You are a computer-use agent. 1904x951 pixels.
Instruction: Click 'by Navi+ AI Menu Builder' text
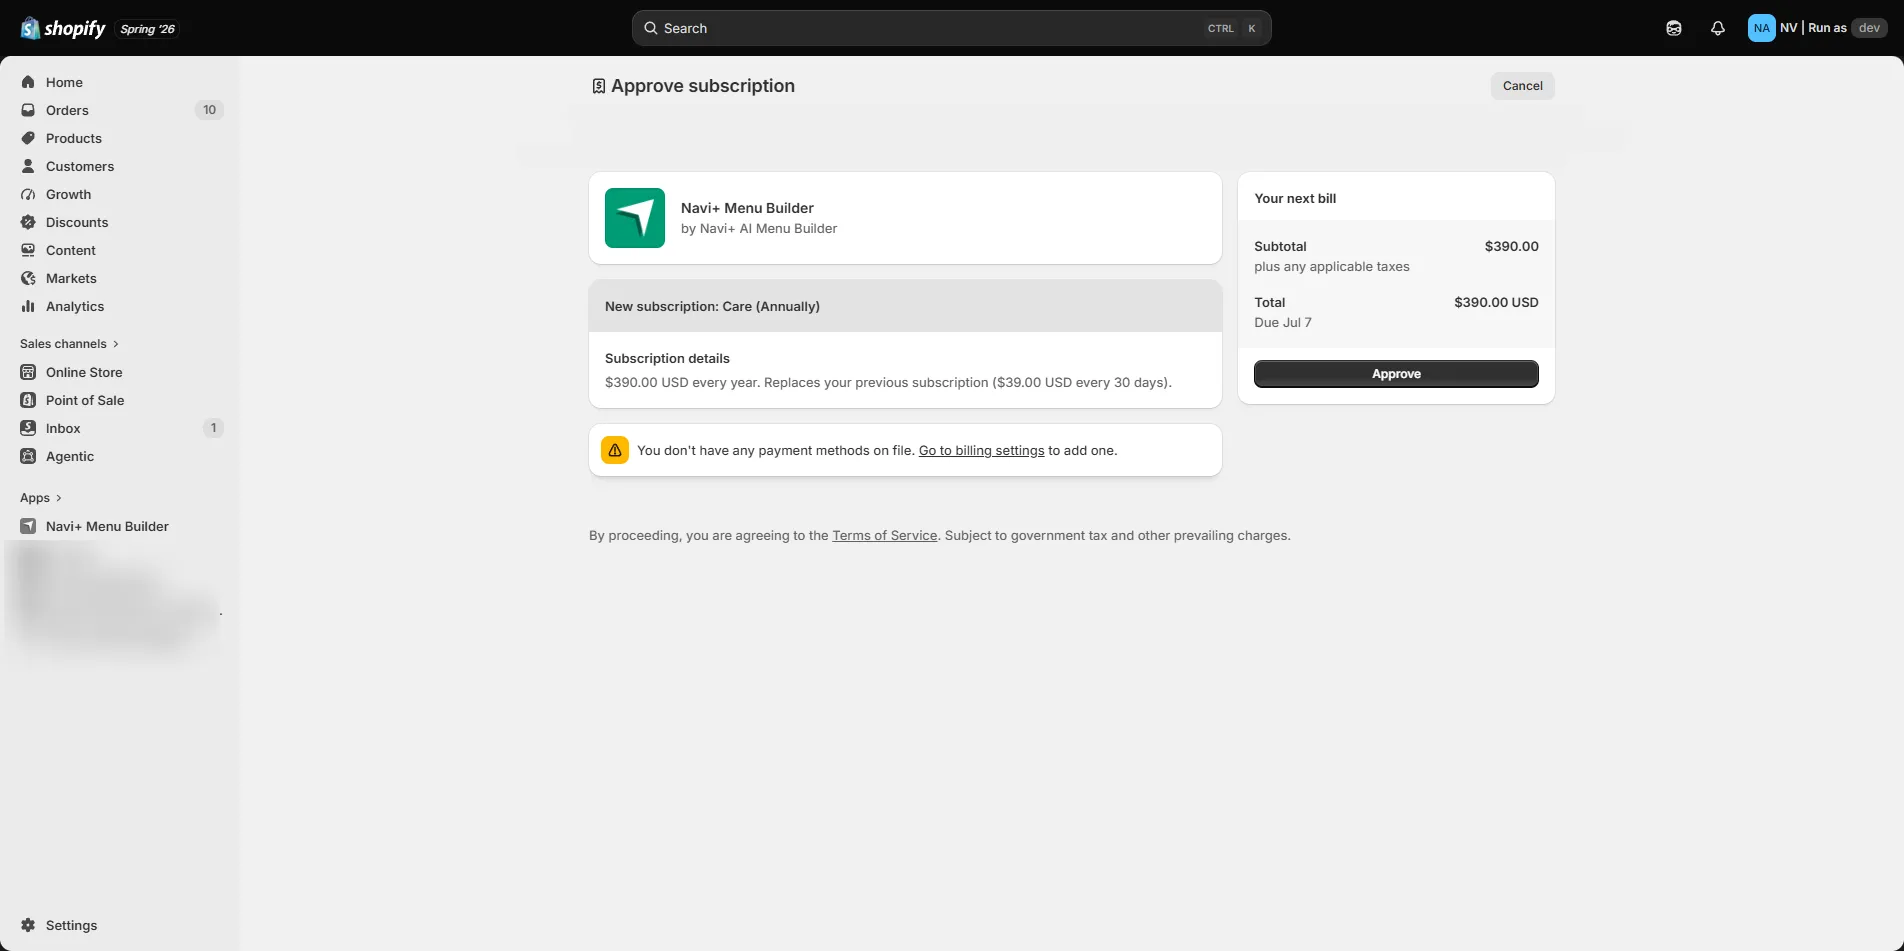tap(759, 229)
